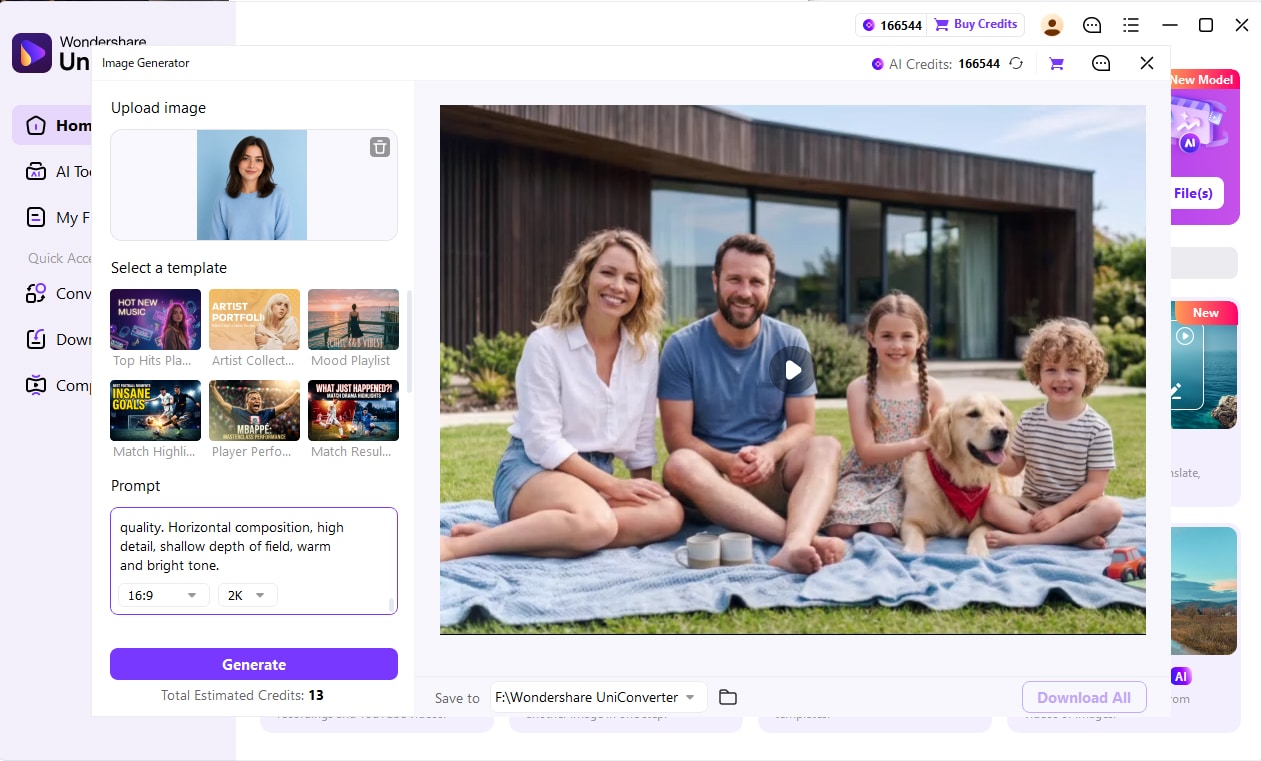
Task: Open AI Tools in the sidebar
Action: point(59,171)
